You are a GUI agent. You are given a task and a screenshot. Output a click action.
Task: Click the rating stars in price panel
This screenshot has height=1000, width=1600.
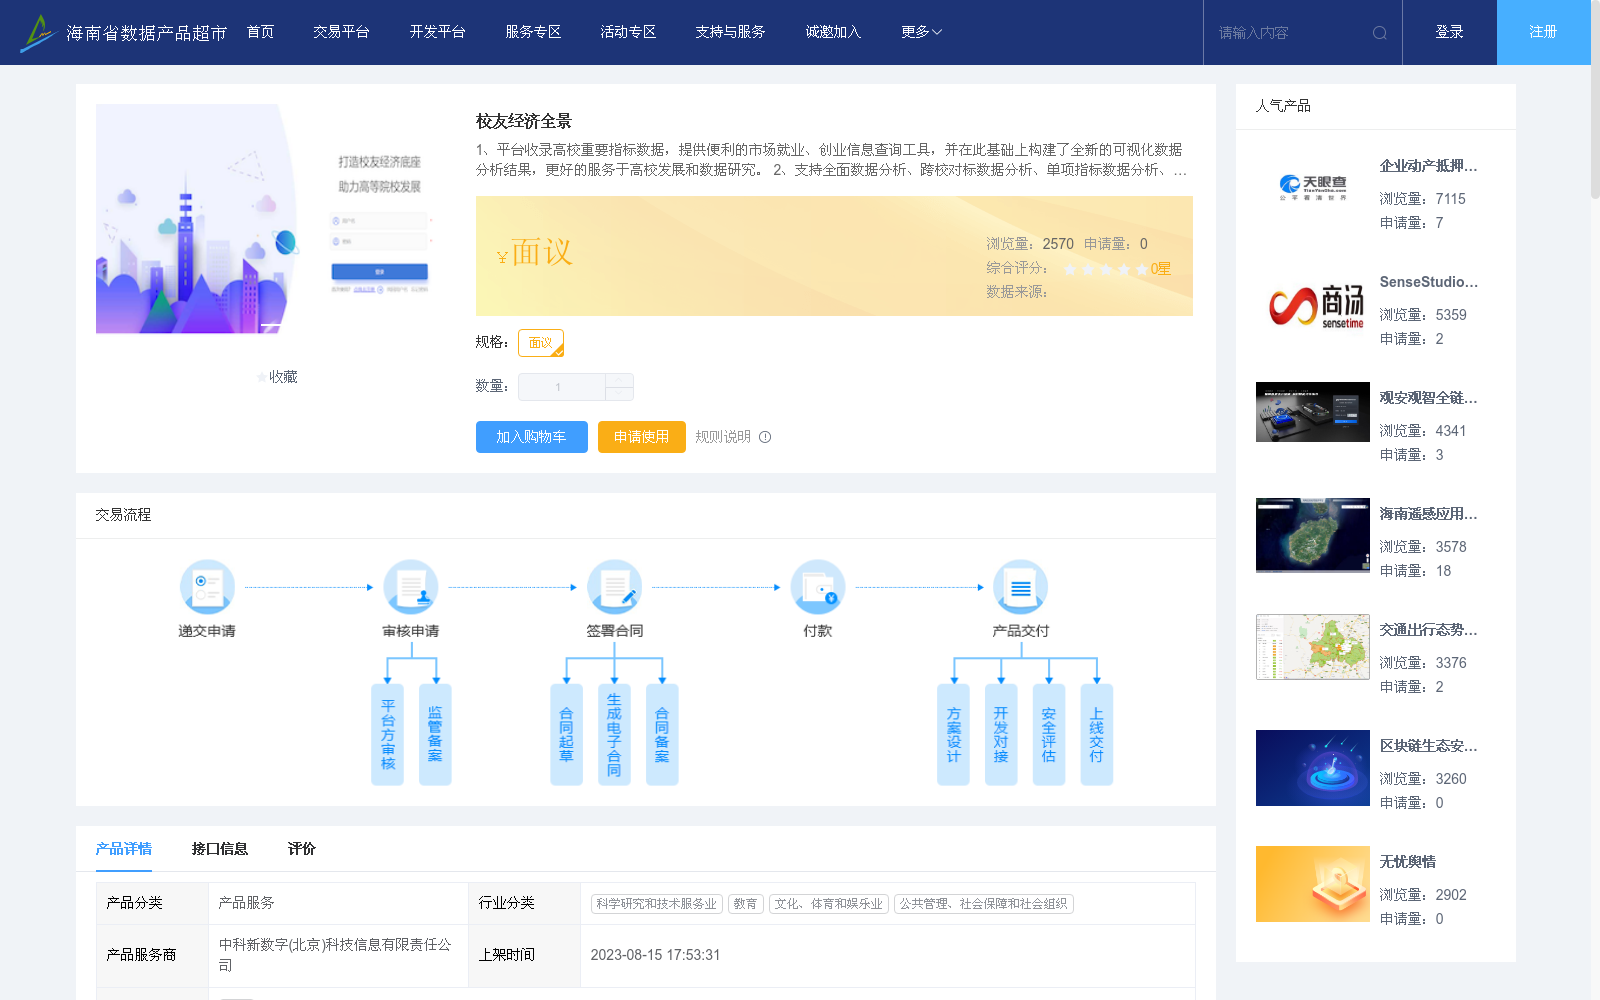tap(1105, 269)
